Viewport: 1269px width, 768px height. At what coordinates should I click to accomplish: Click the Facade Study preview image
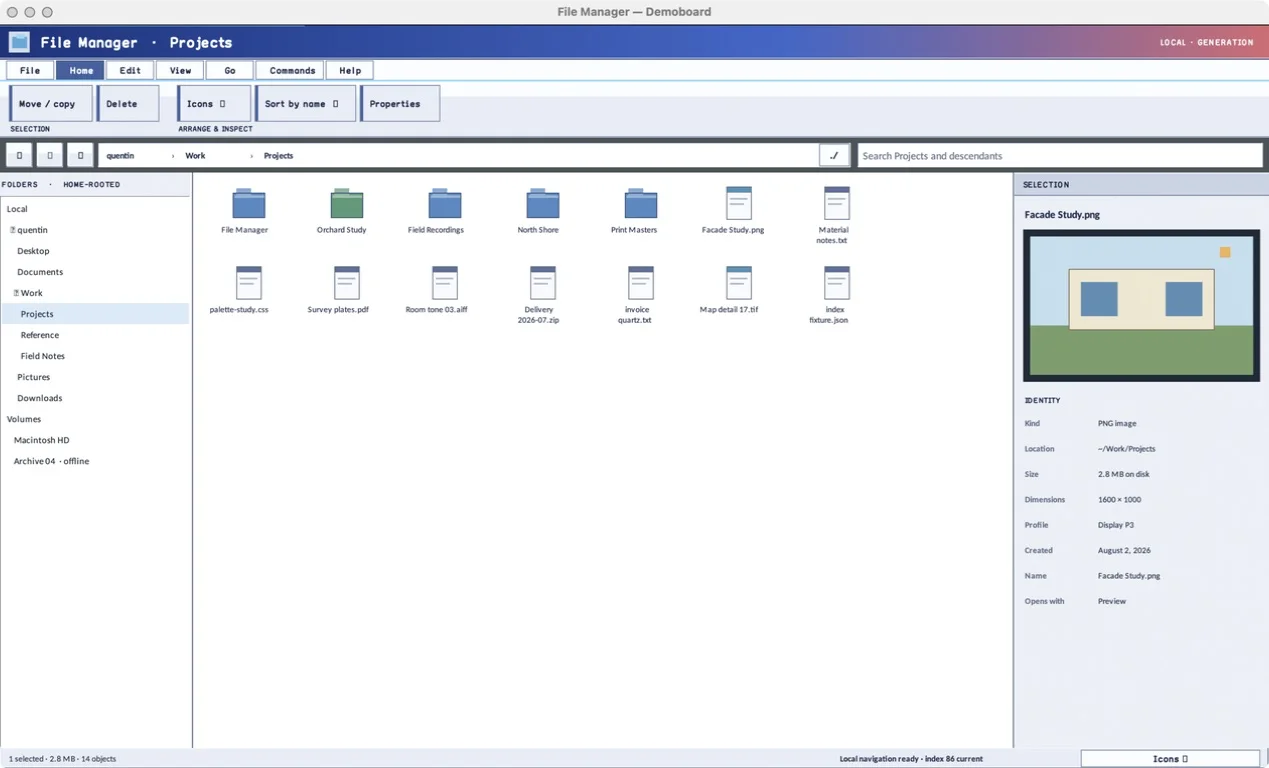pyautogui.click(x=1141, y=305)
